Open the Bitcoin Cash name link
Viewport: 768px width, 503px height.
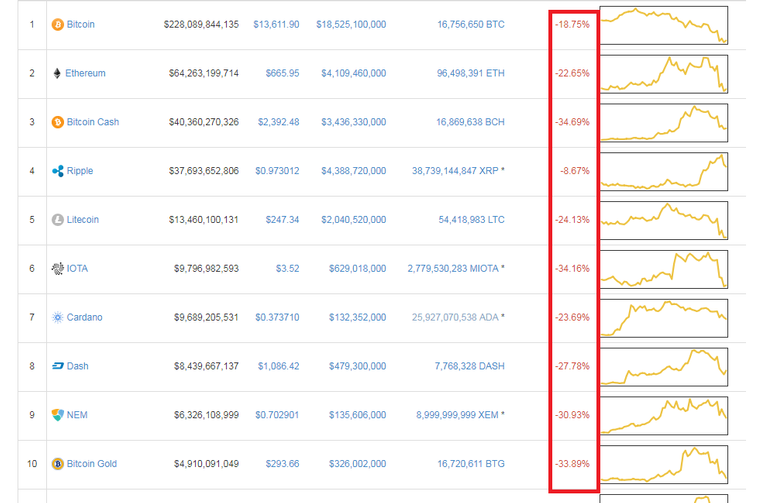93,122
